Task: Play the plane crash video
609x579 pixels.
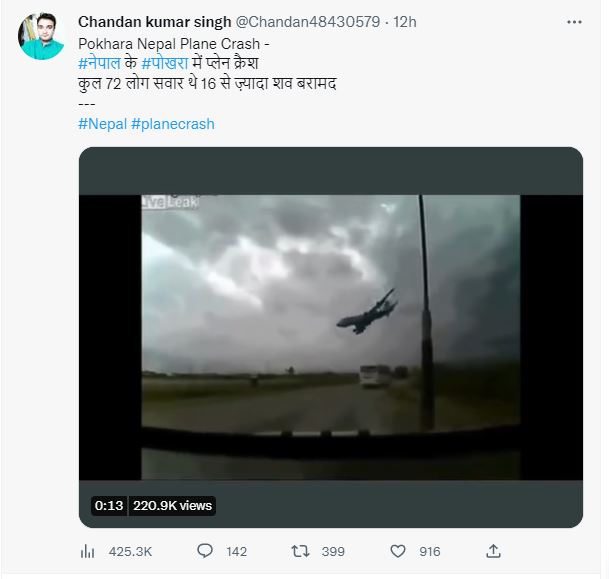Action: pos(330,336)
